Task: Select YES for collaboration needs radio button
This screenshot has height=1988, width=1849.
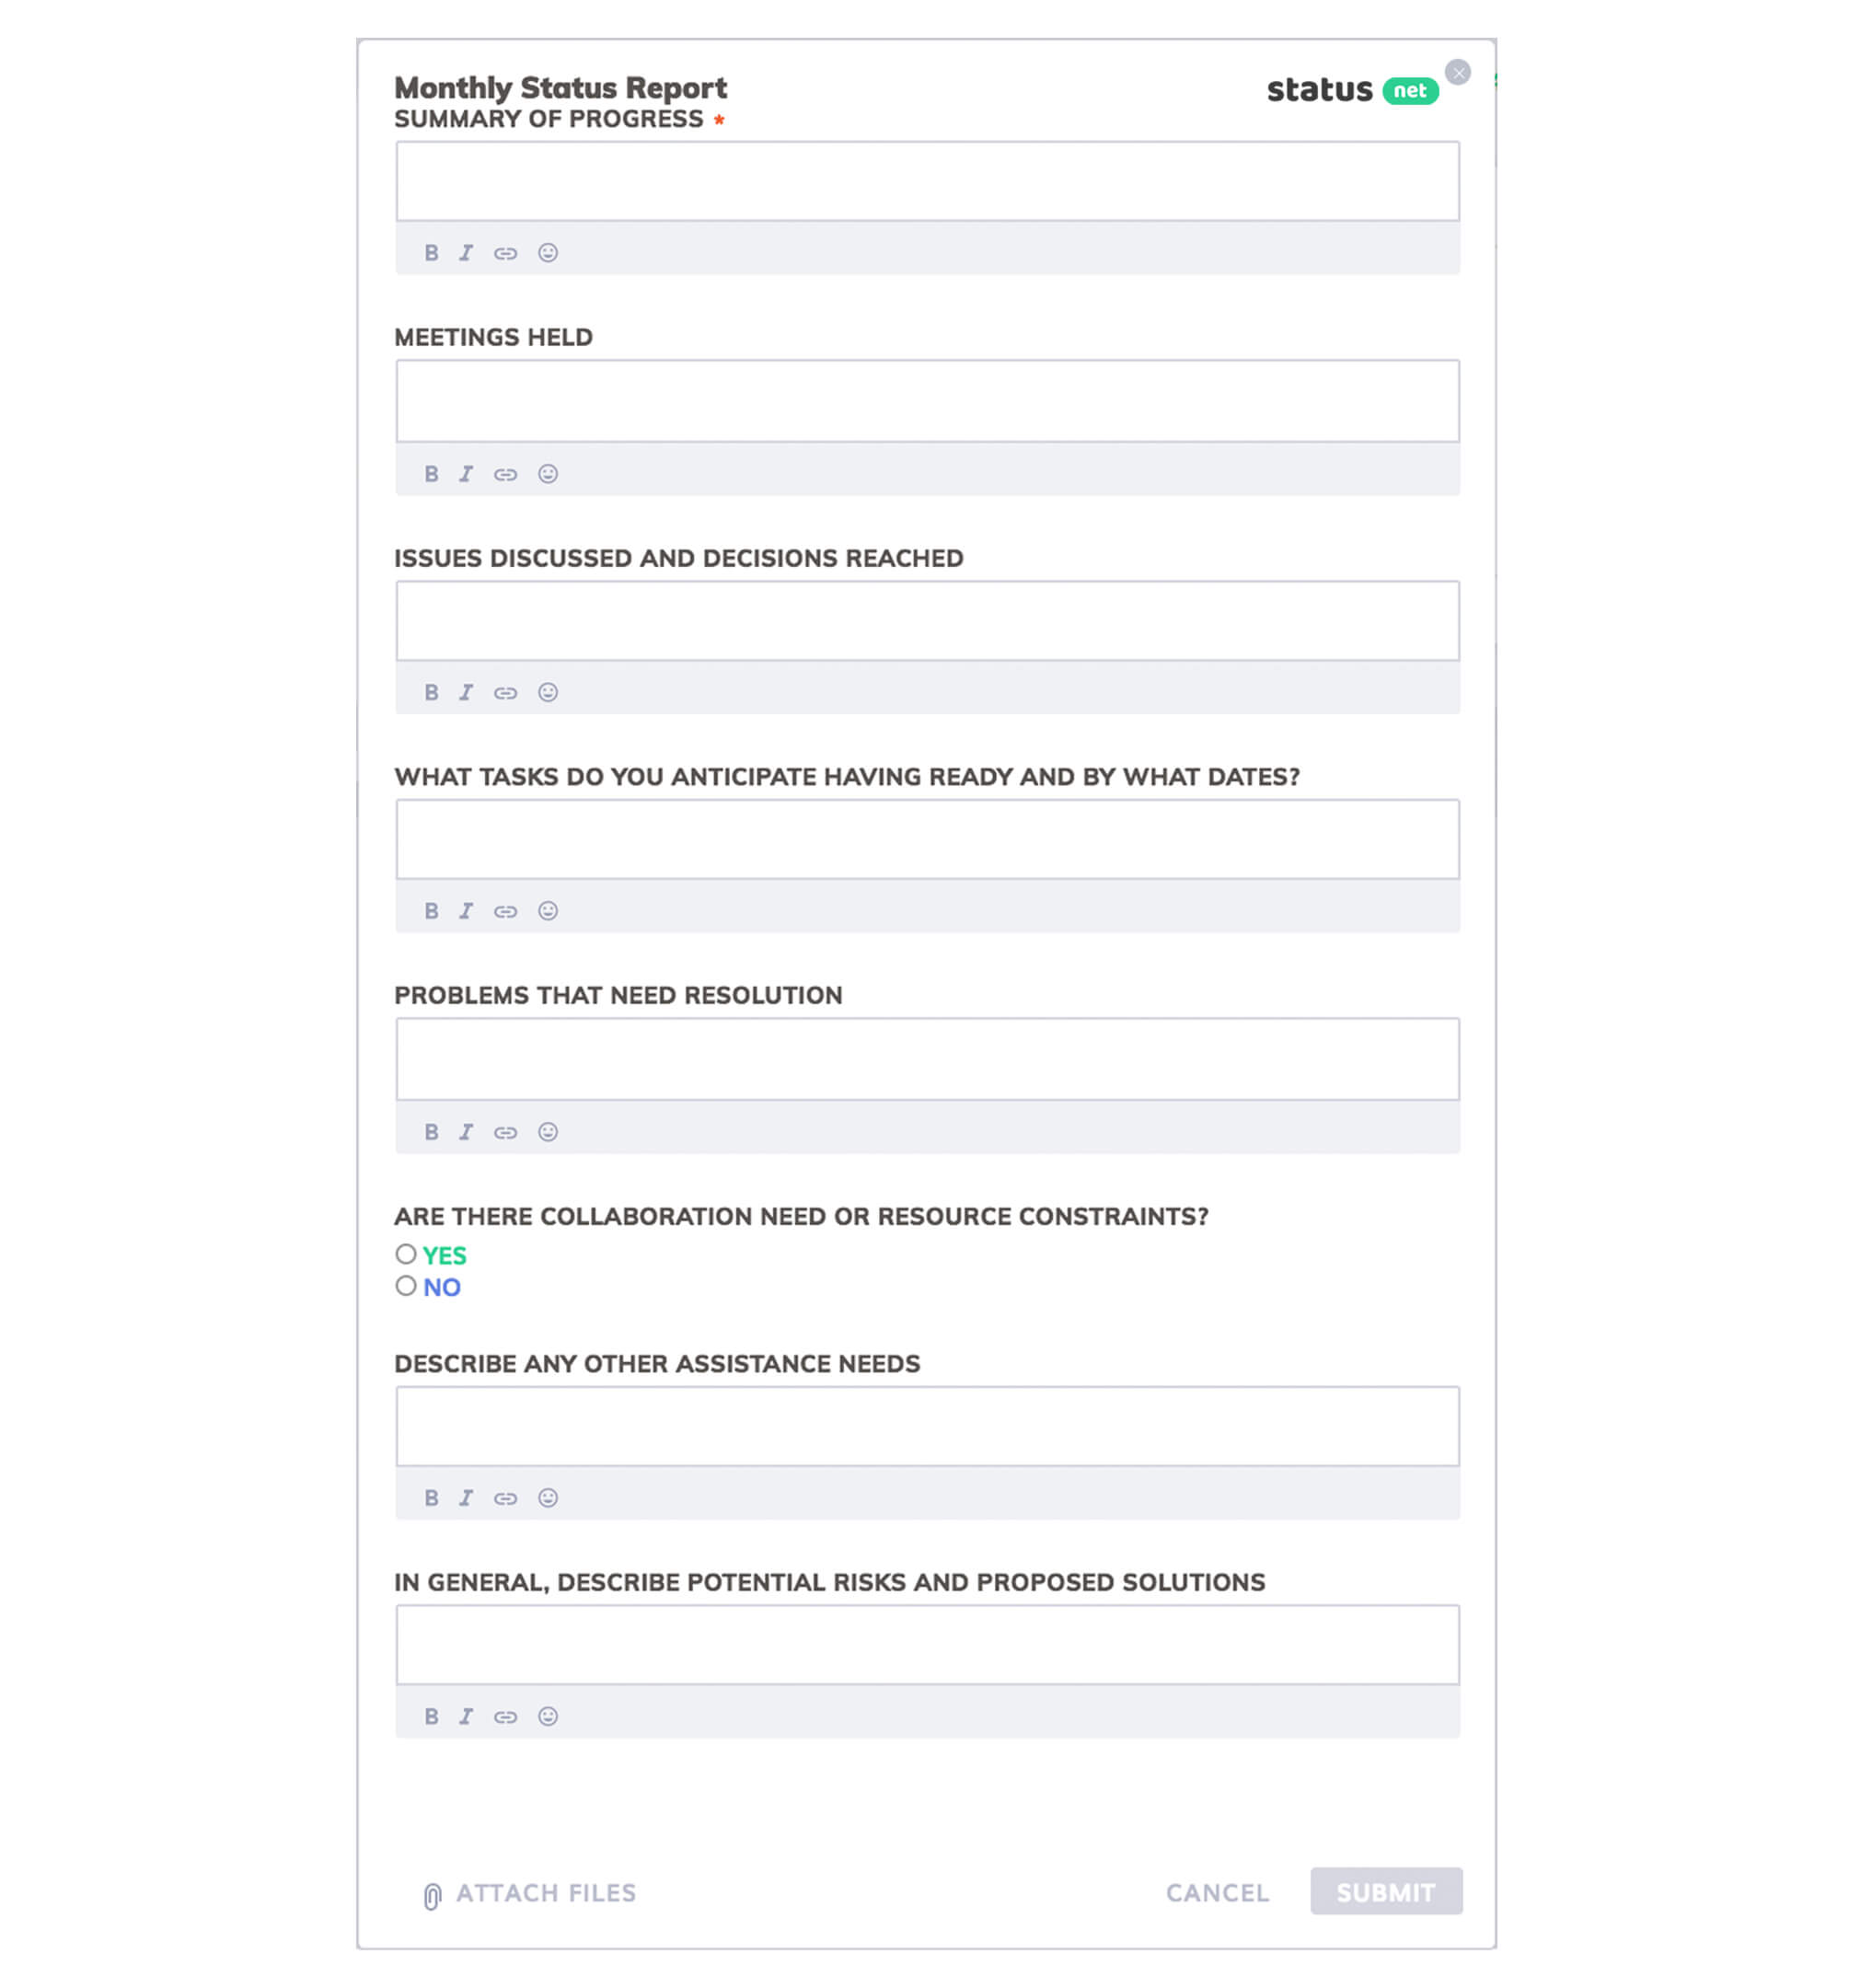Action: (x=407, y=1253)
